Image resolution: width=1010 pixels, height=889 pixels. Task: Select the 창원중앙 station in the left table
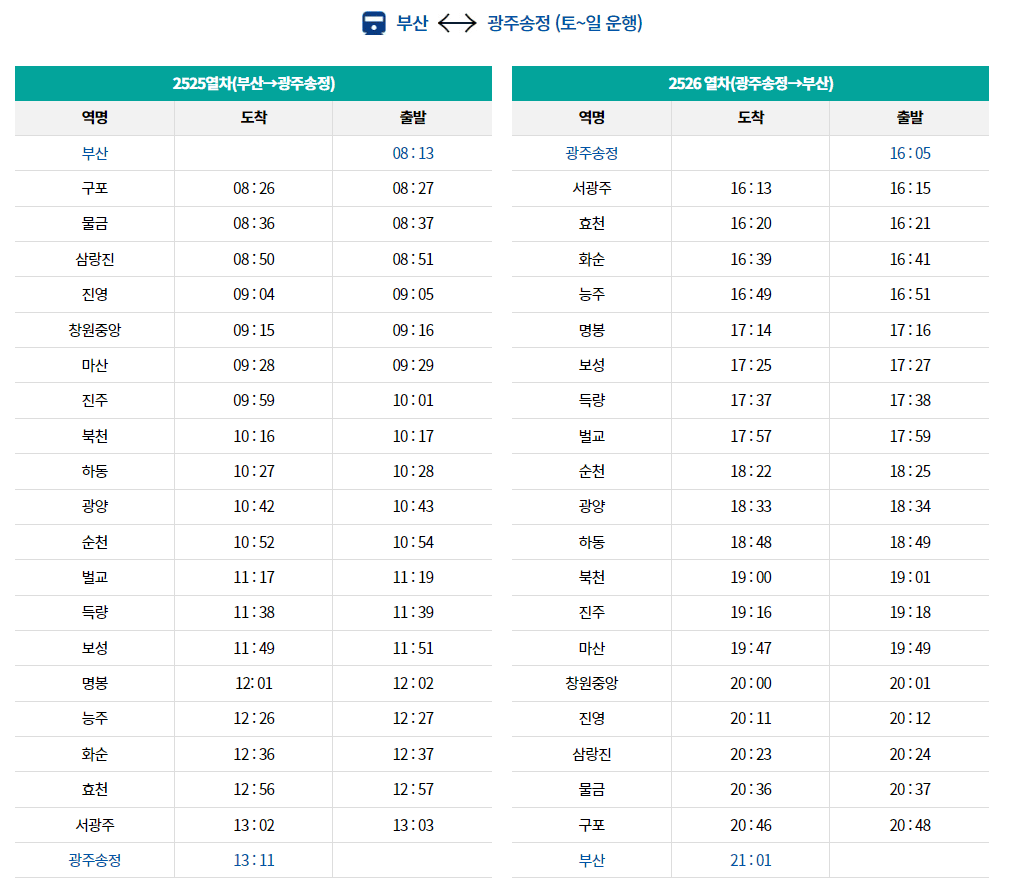tap(94, 329)
